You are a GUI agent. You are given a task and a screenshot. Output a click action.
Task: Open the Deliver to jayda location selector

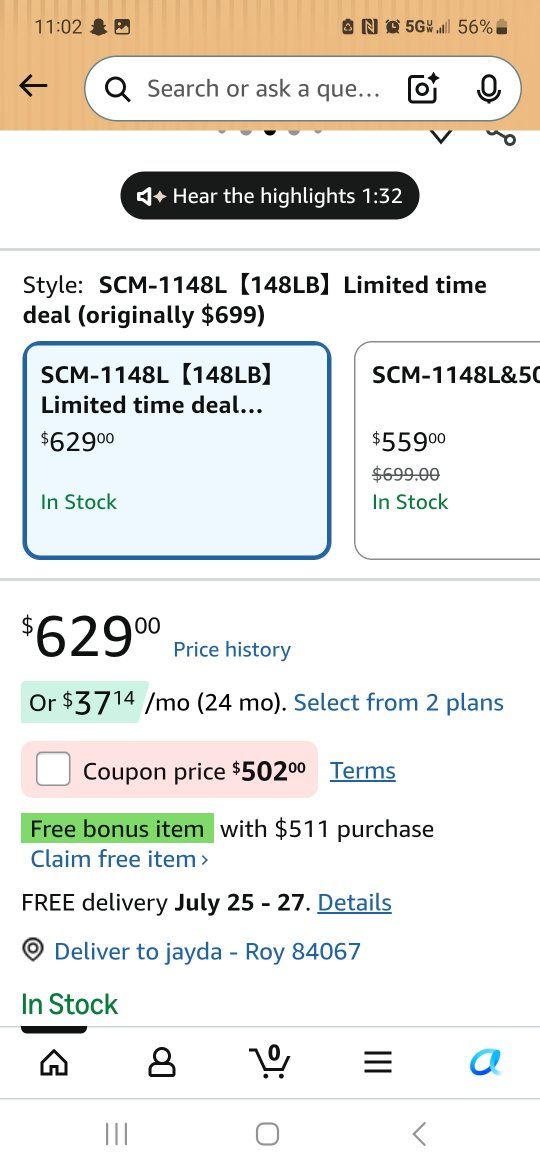[x=191, y=951]
